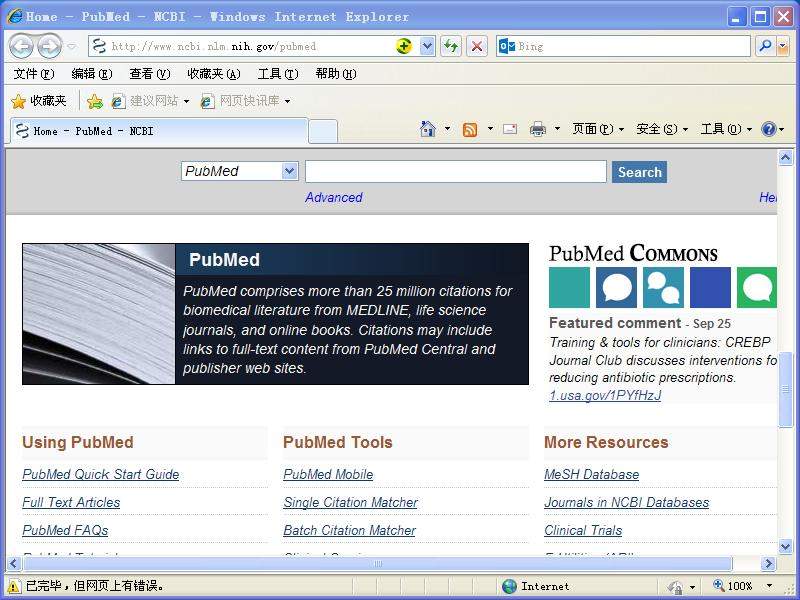This screenshot has width=800, height=600.
Task: Click the Bing provider logo icon
Action: click(507, 46)
